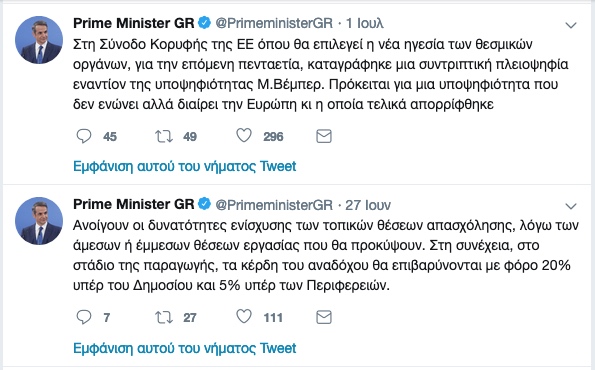Open the 27 Ιουν timestamp link

tap(368, 205)
